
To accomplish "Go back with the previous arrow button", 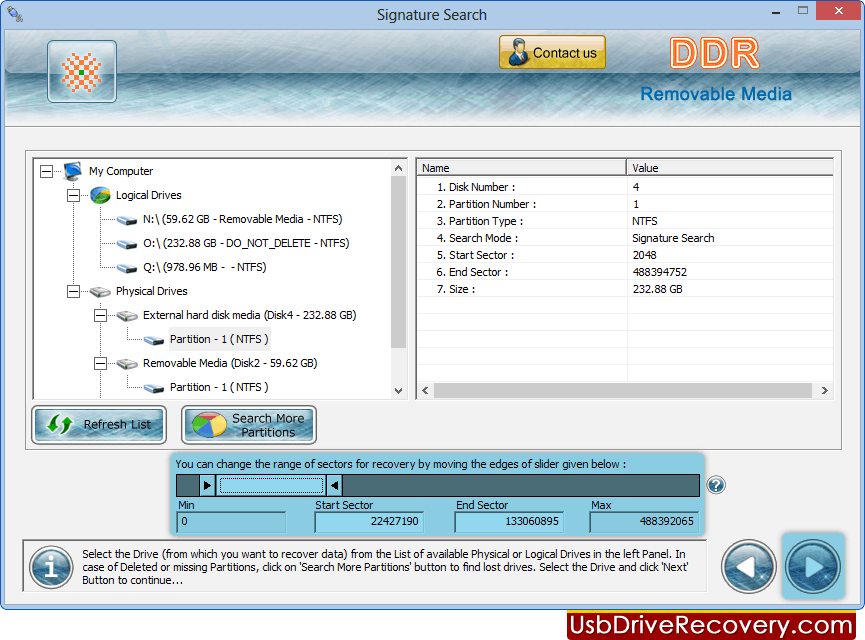I will coord(748,567).
